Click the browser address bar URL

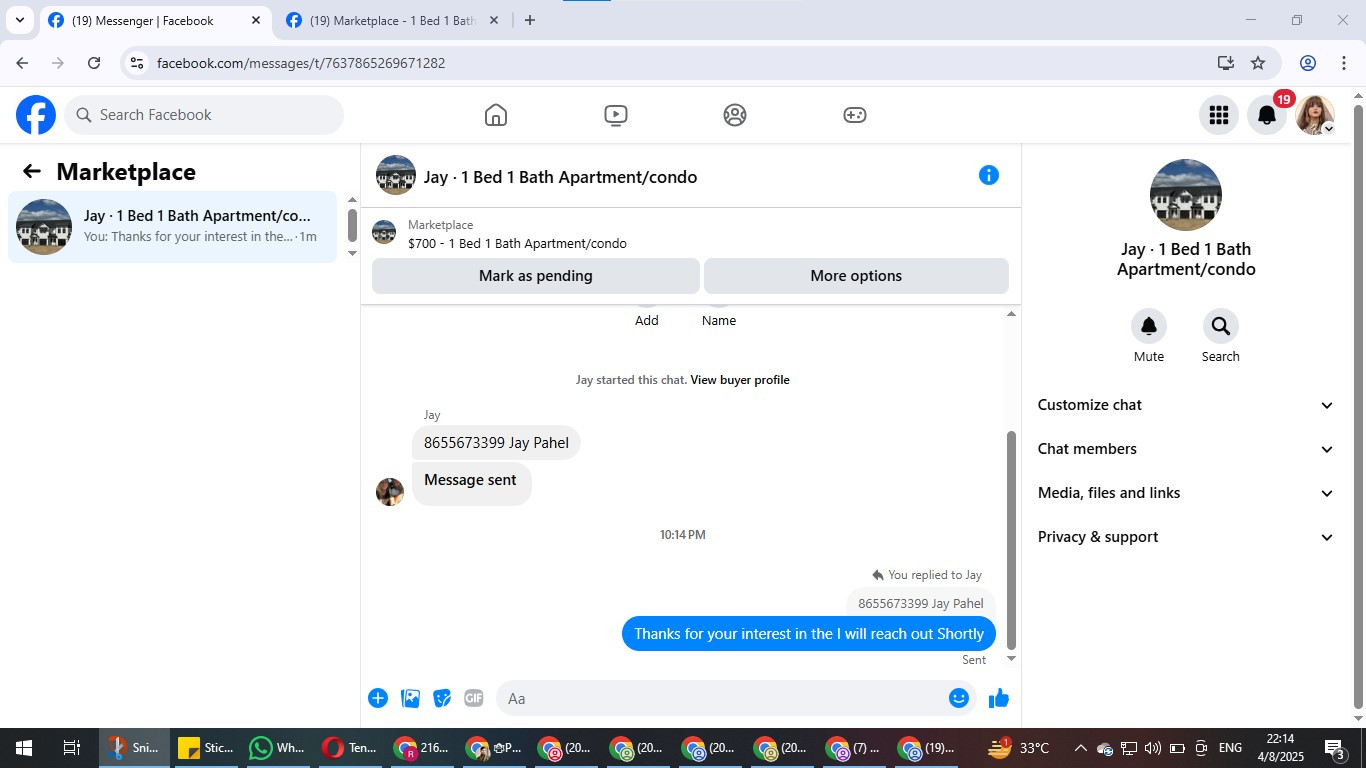point(301,63)
